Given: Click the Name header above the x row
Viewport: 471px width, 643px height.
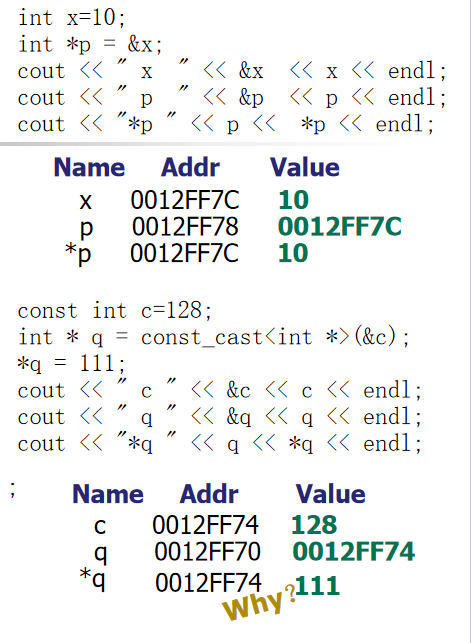Looking at the screenshot, I should click(x=89, y=167).
